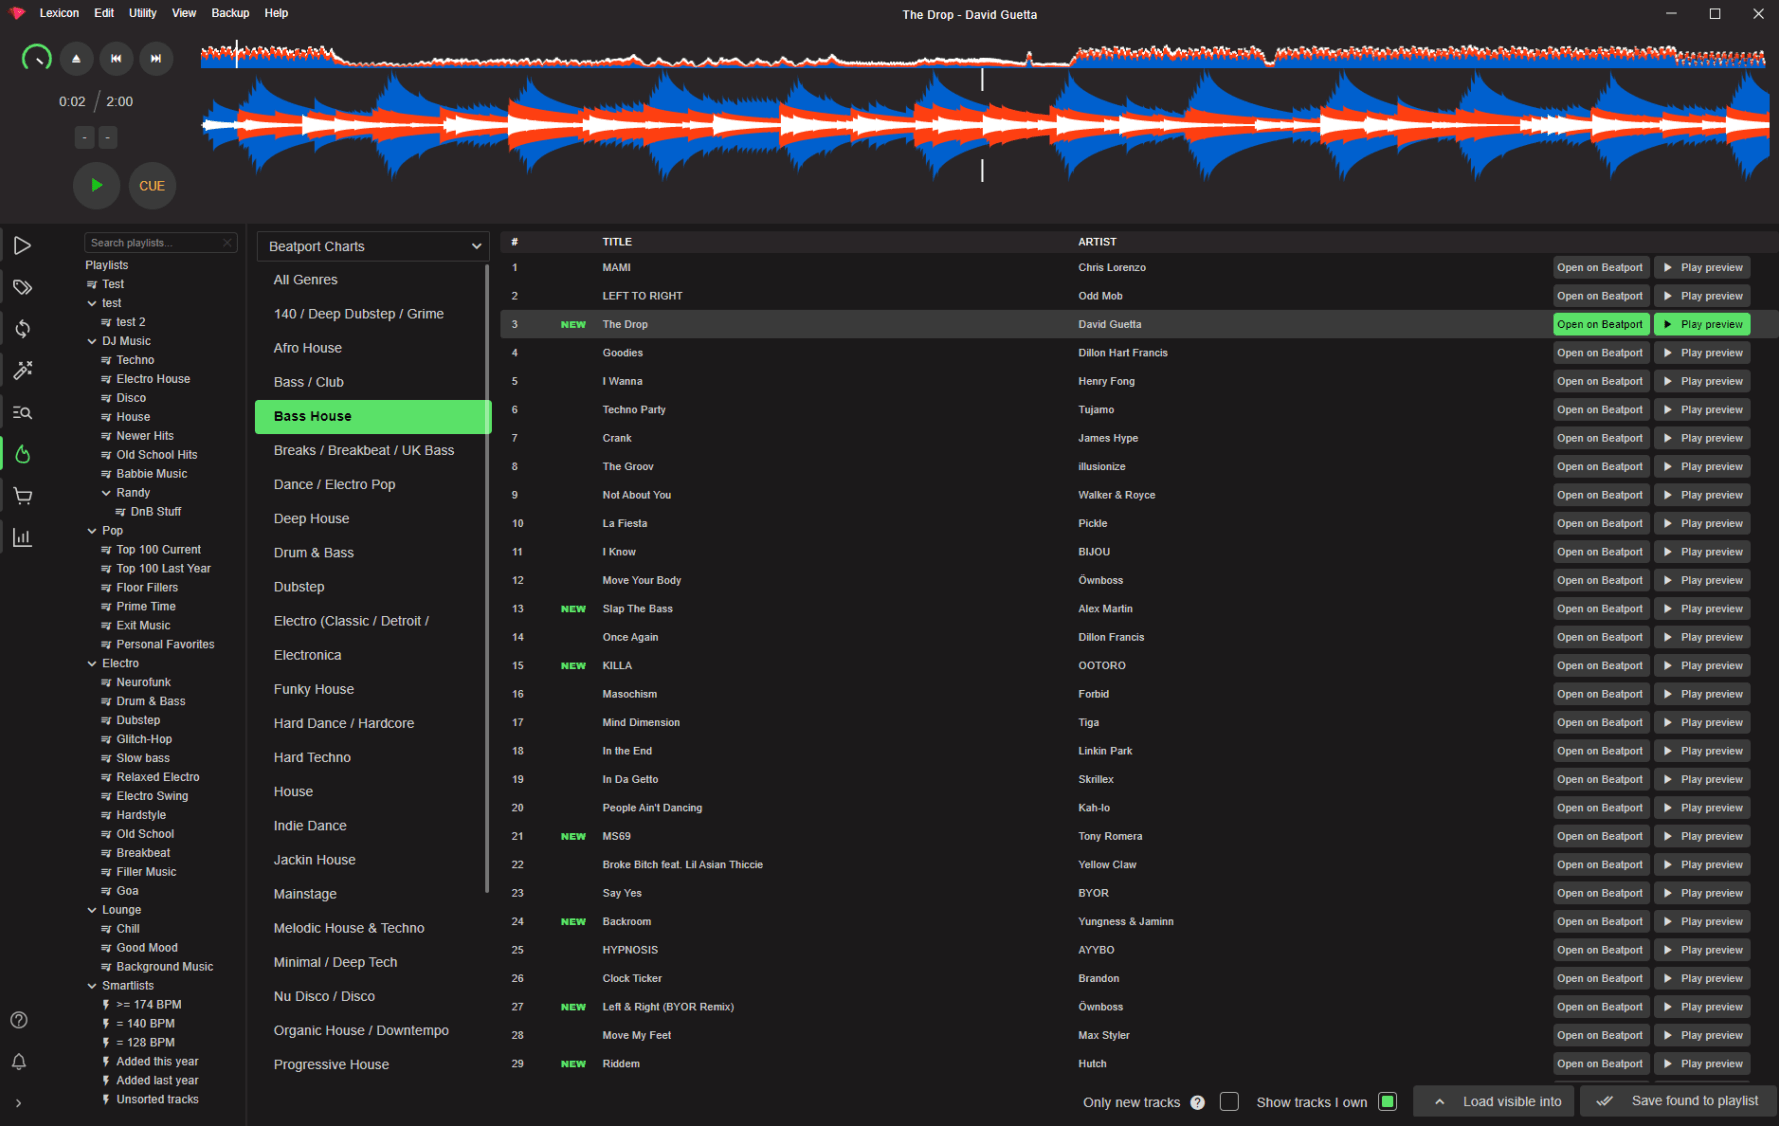Collapse the DJ Music folder
This screenshot has height=1126, width=1779.
tap(92, 342)
